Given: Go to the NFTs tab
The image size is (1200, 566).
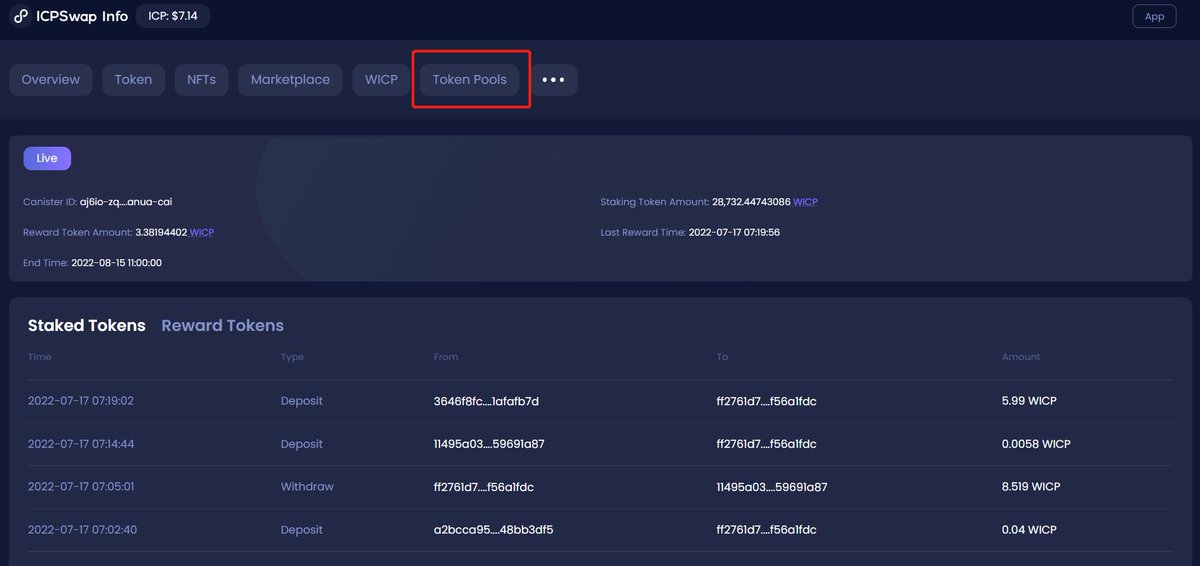Looking at the screenshot, I should tap(201, 80).
